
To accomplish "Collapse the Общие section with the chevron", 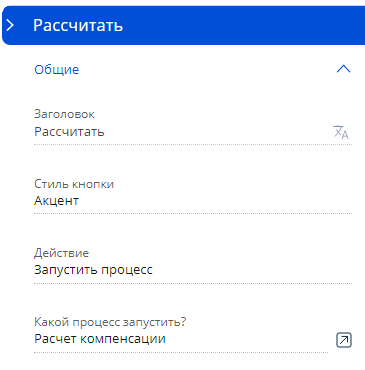I will [343, 69].
